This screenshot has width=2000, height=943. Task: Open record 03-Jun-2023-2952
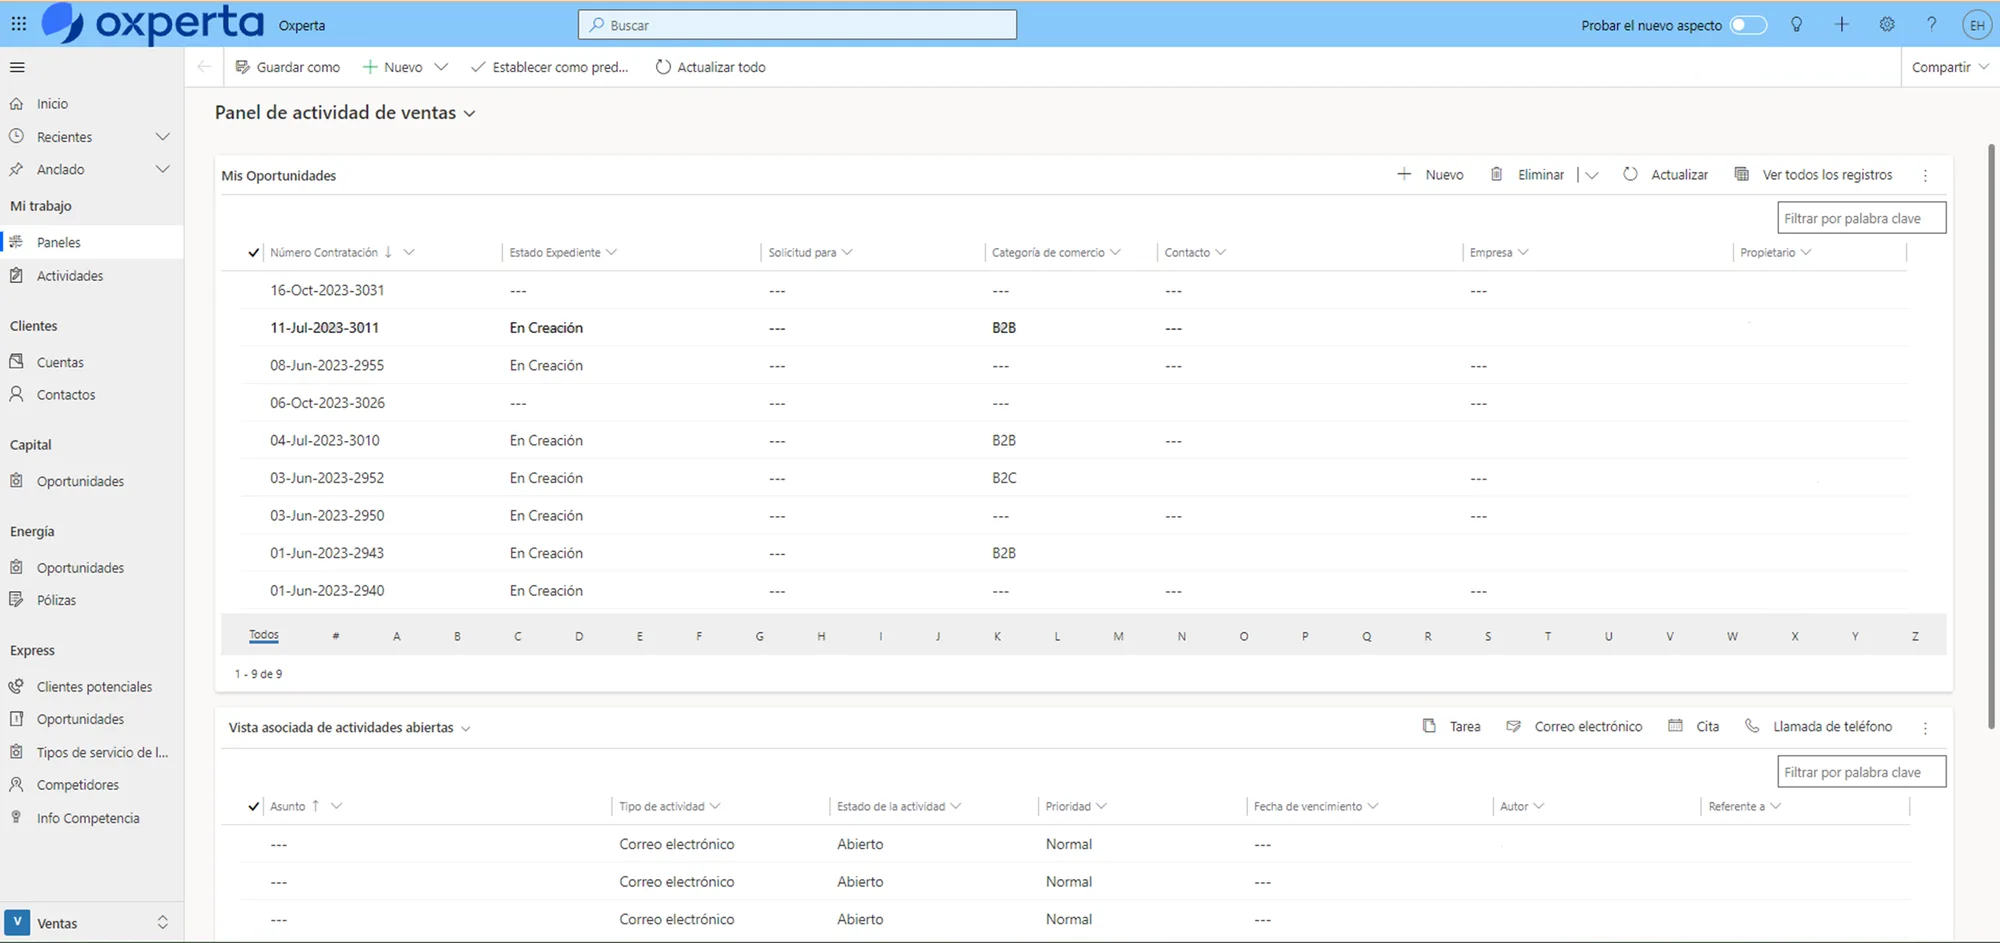coord(327,478)
